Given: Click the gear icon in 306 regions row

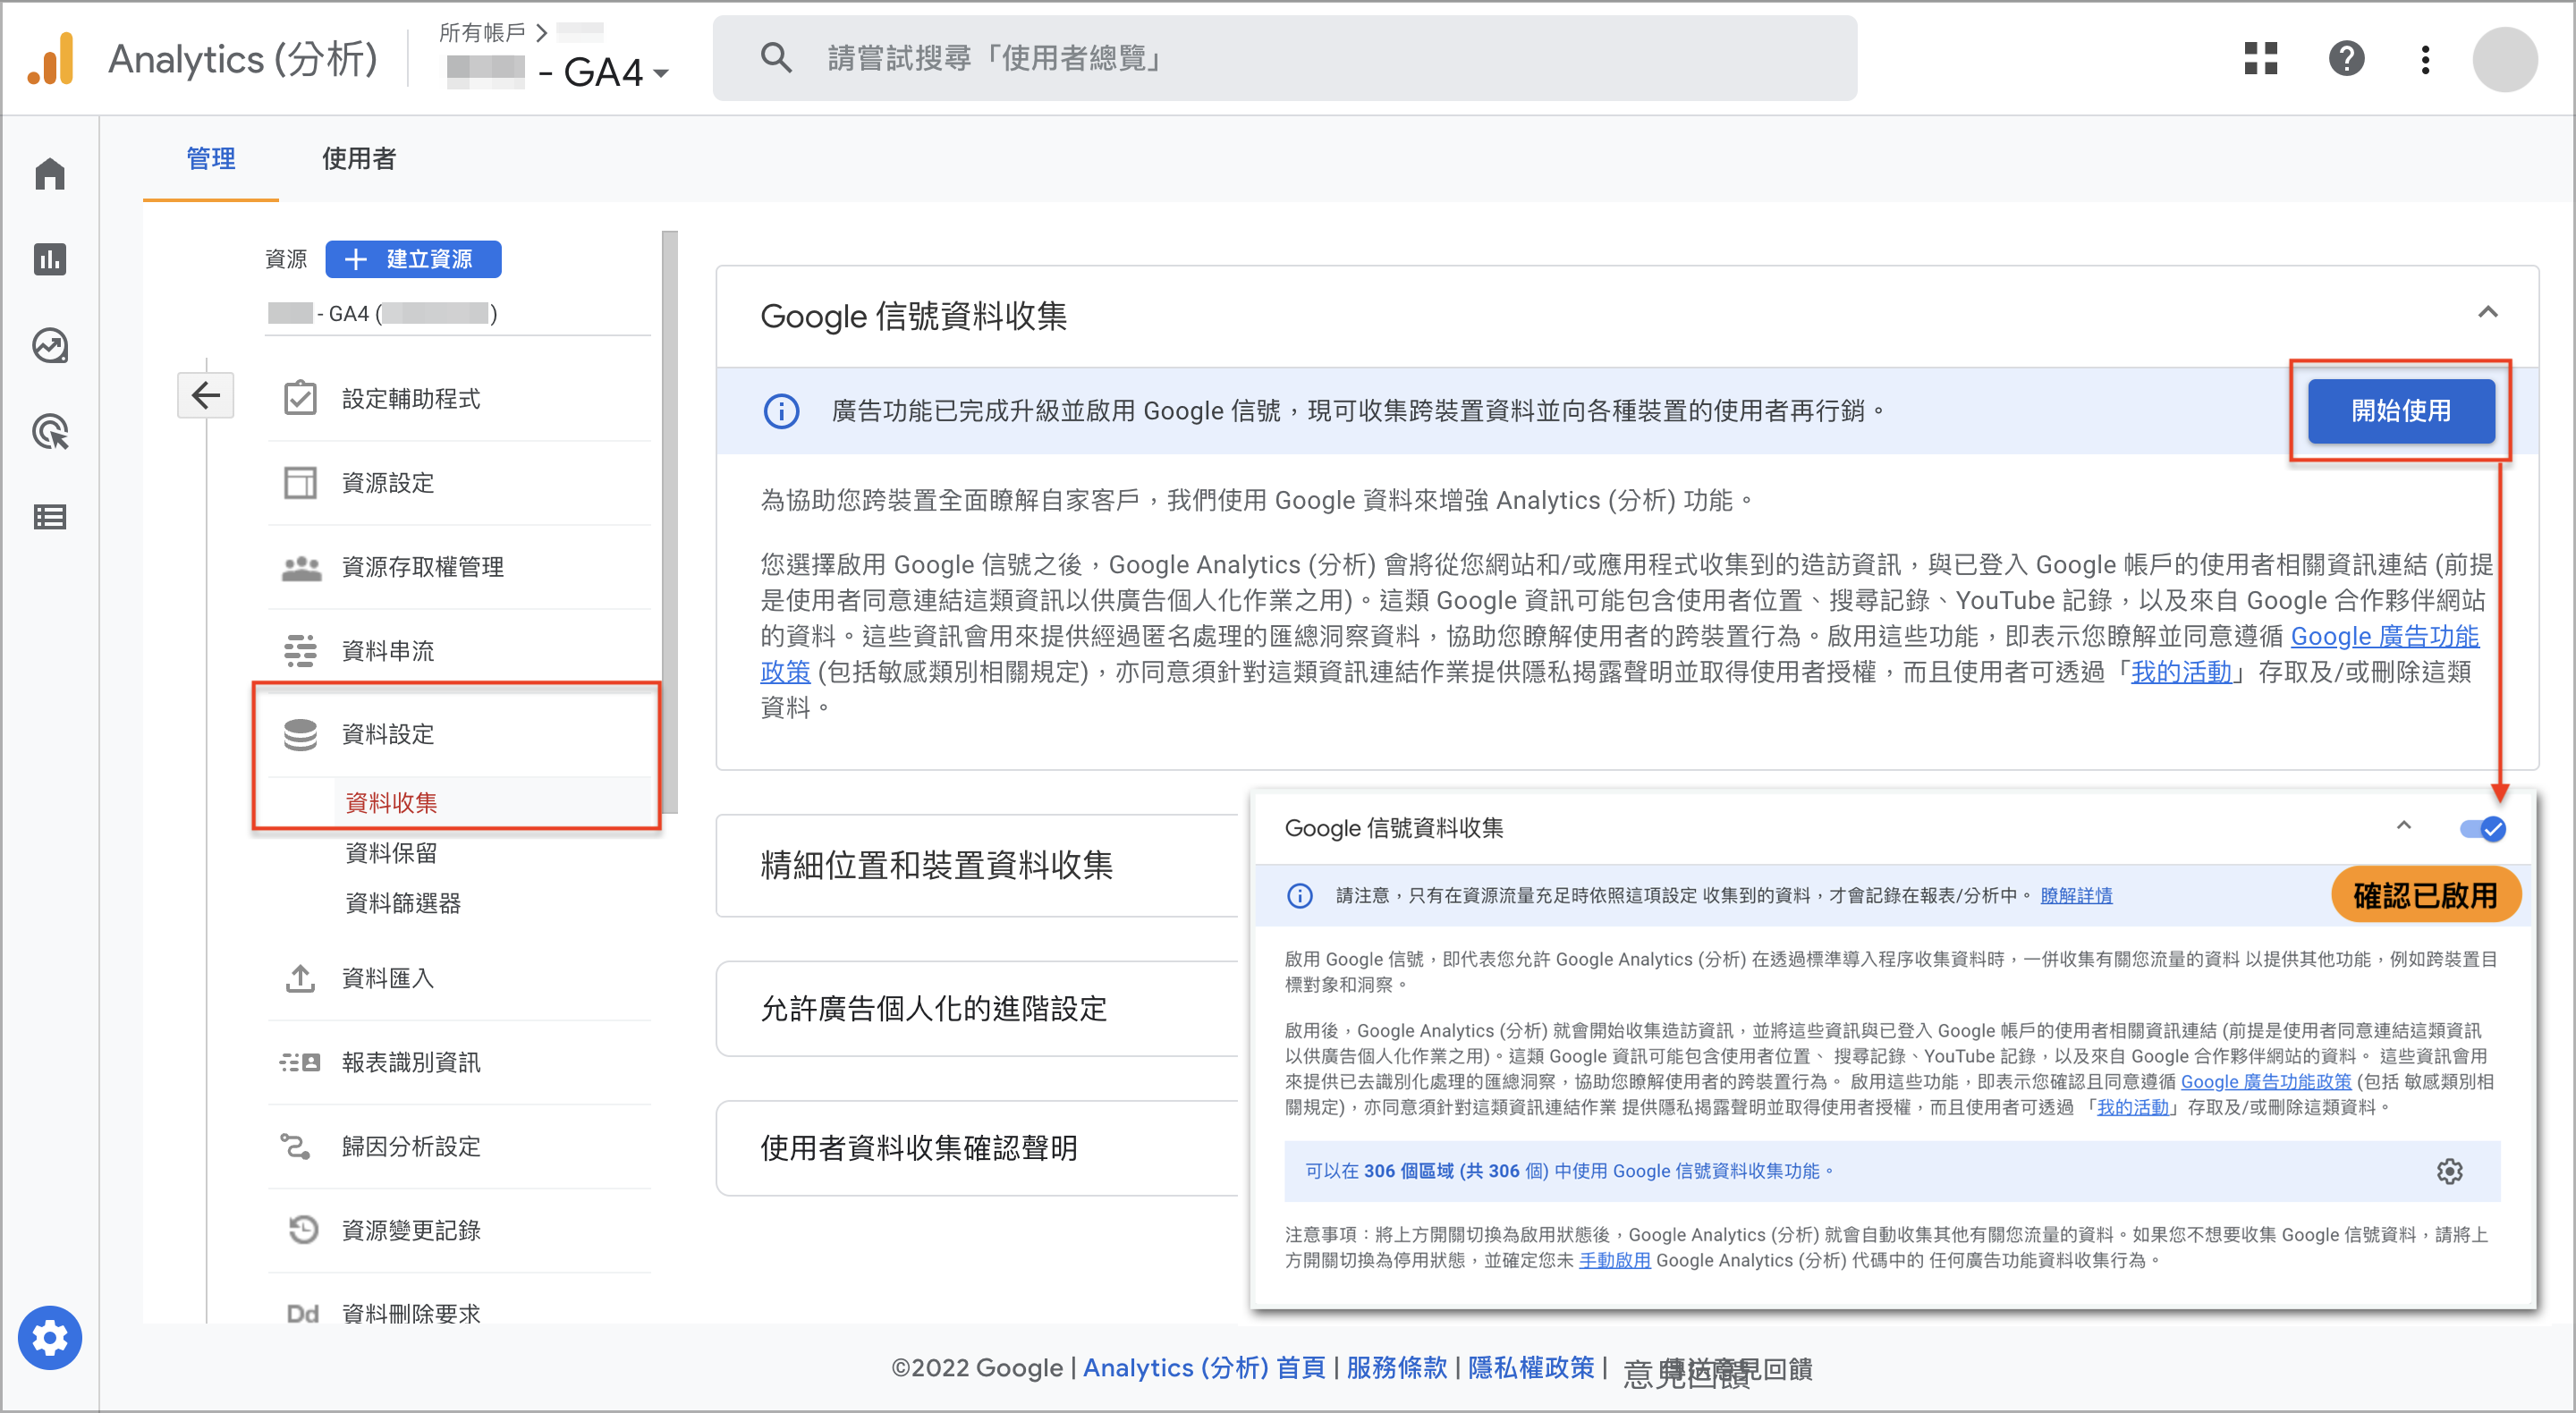Looking at the screenshot, I should click(2449, 1171).
